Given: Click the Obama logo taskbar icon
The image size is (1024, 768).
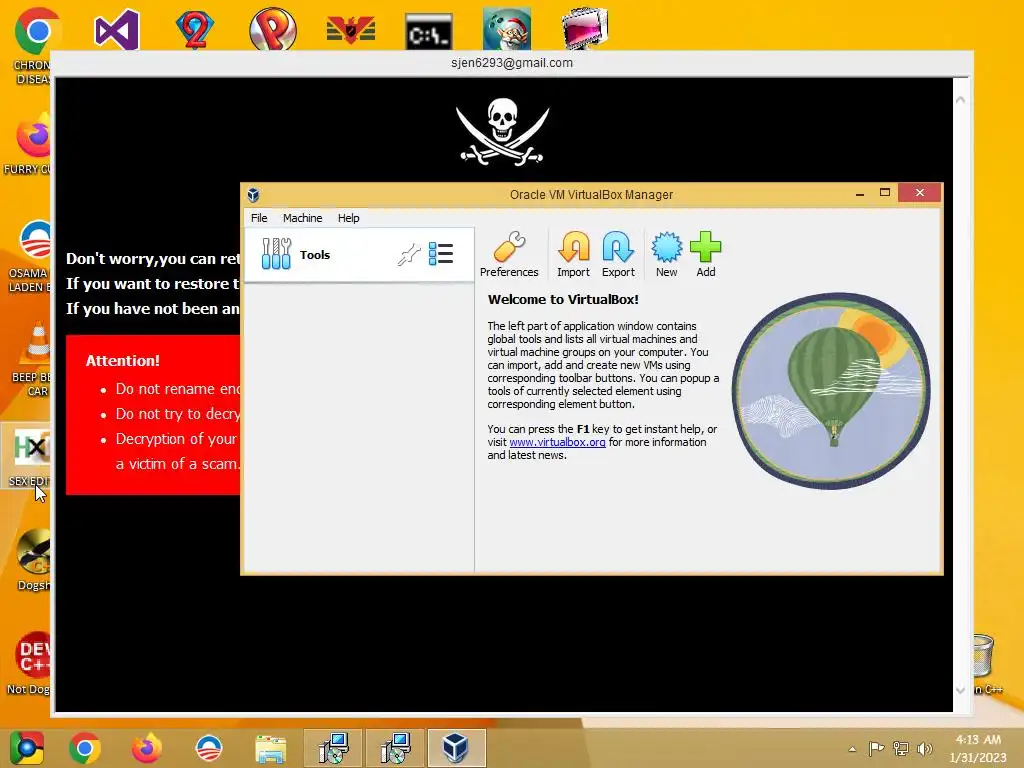Looking at the screenshot, I should (x=209, y=748).
